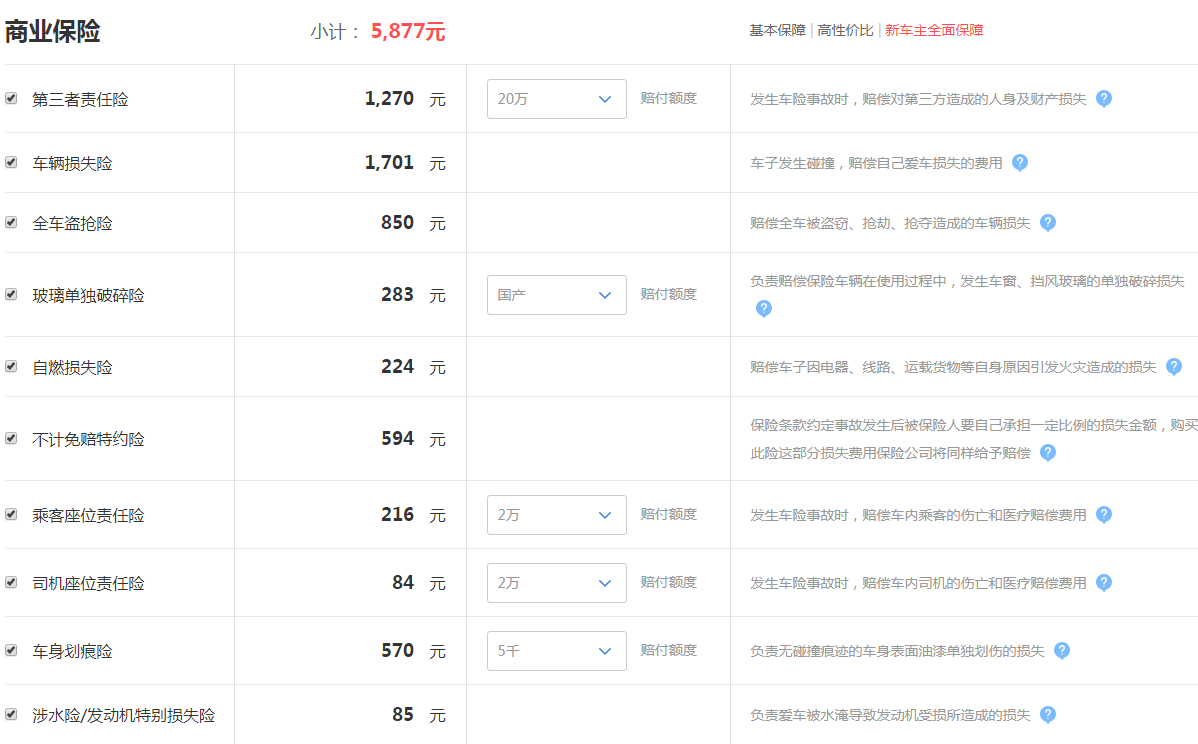
Task: Click the 850 price for 全车盗抢险
Action: (x=397, y=222)
